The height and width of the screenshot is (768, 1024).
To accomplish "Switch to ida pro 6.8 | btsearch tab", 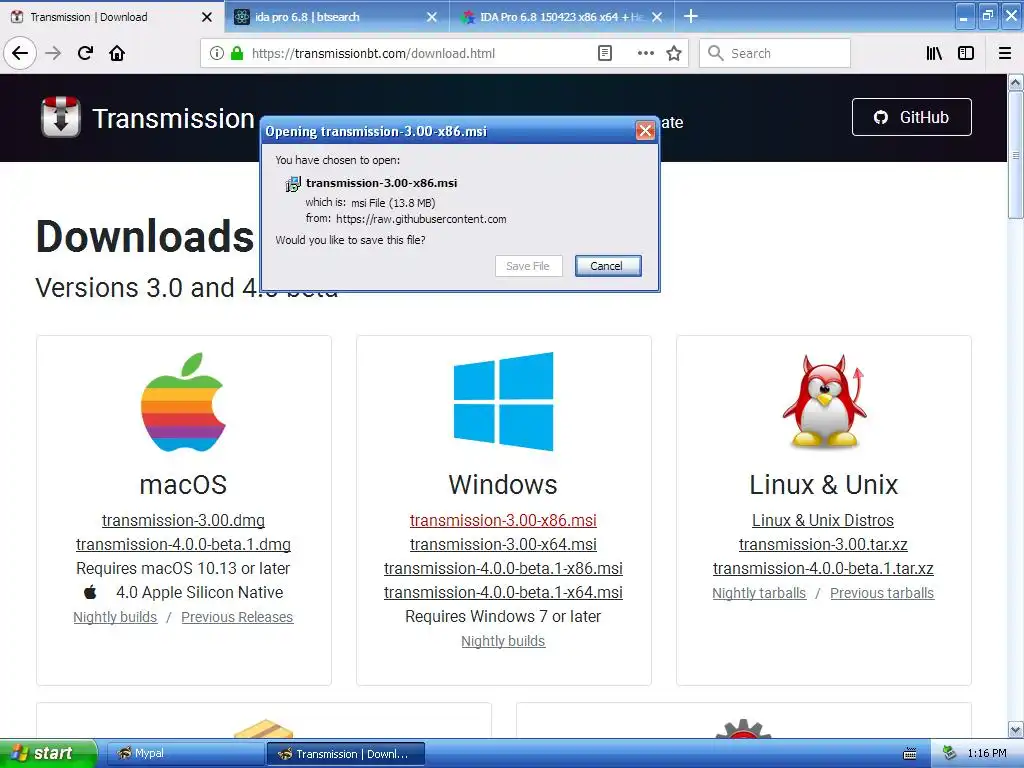I will (x=336, y=17).
